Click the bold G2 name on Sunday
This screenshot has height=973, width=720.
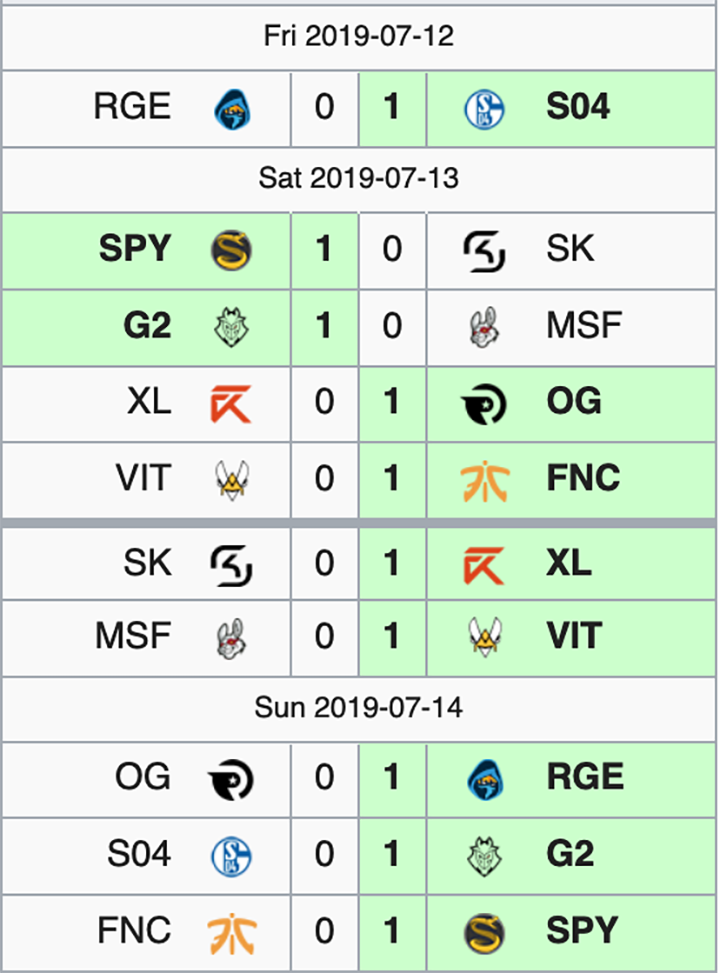pyautogui.click(x=570, y=853)
